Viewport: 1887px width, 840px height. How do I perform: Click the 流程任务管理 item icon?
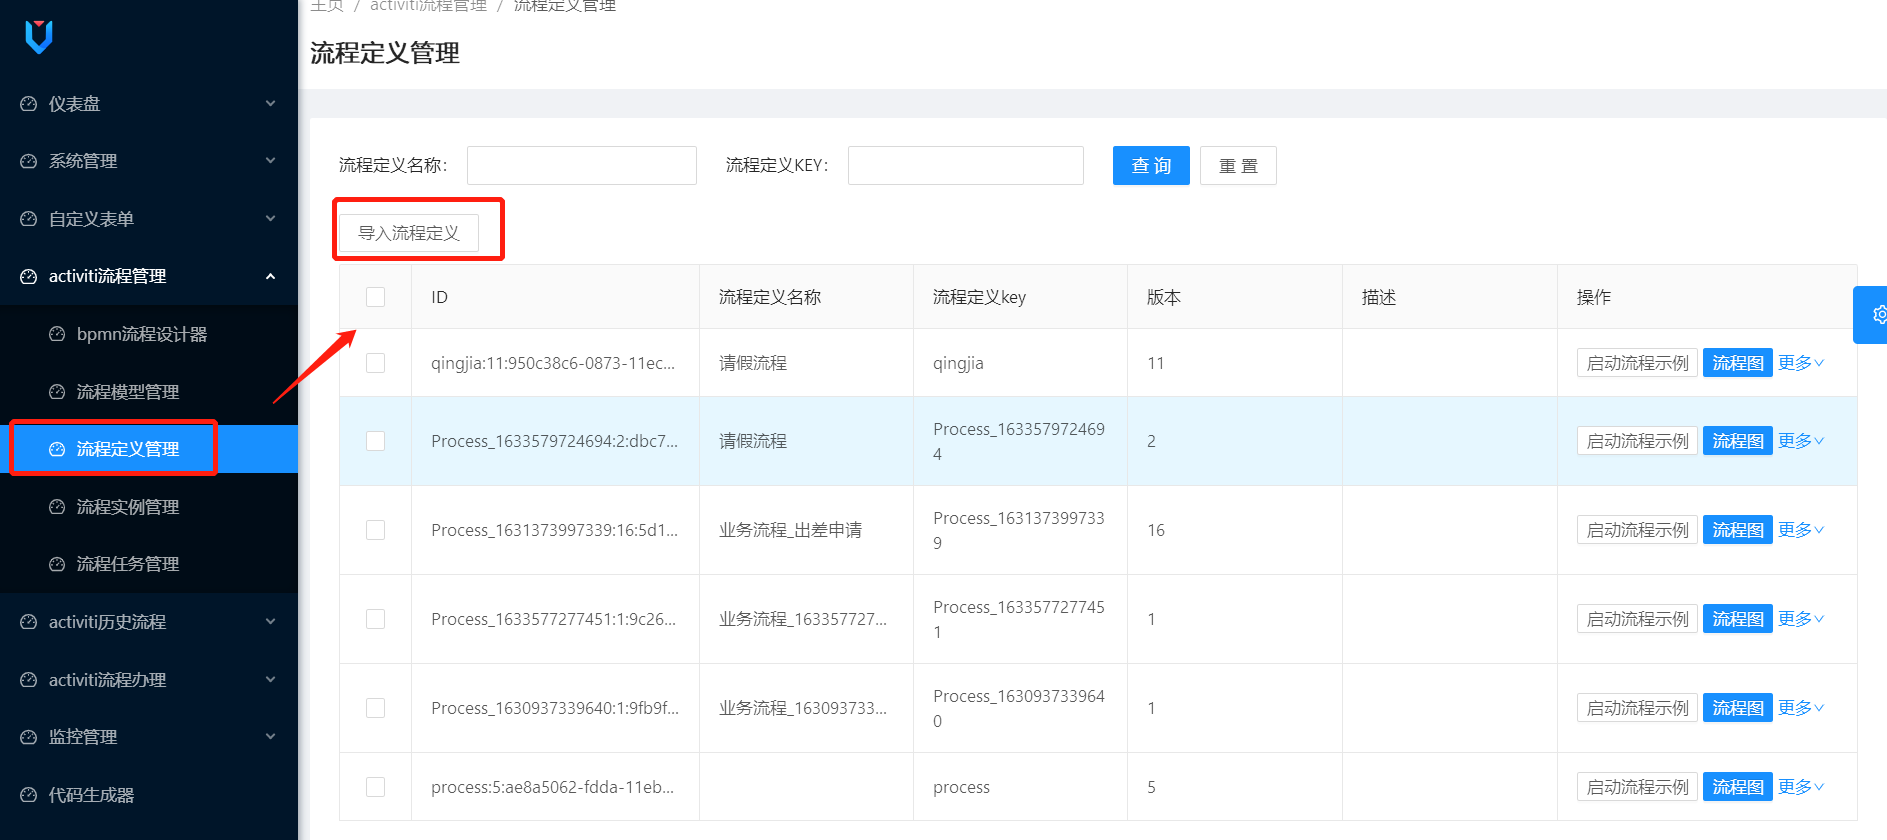click(57, 564)
